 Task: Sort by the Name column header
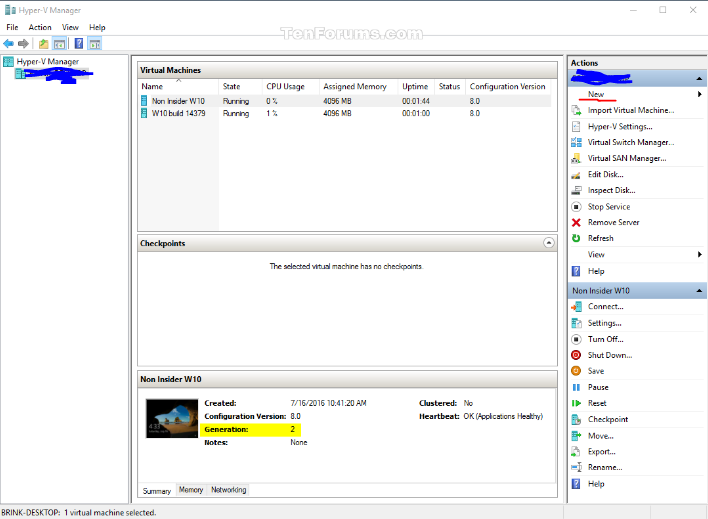point(178,87)
